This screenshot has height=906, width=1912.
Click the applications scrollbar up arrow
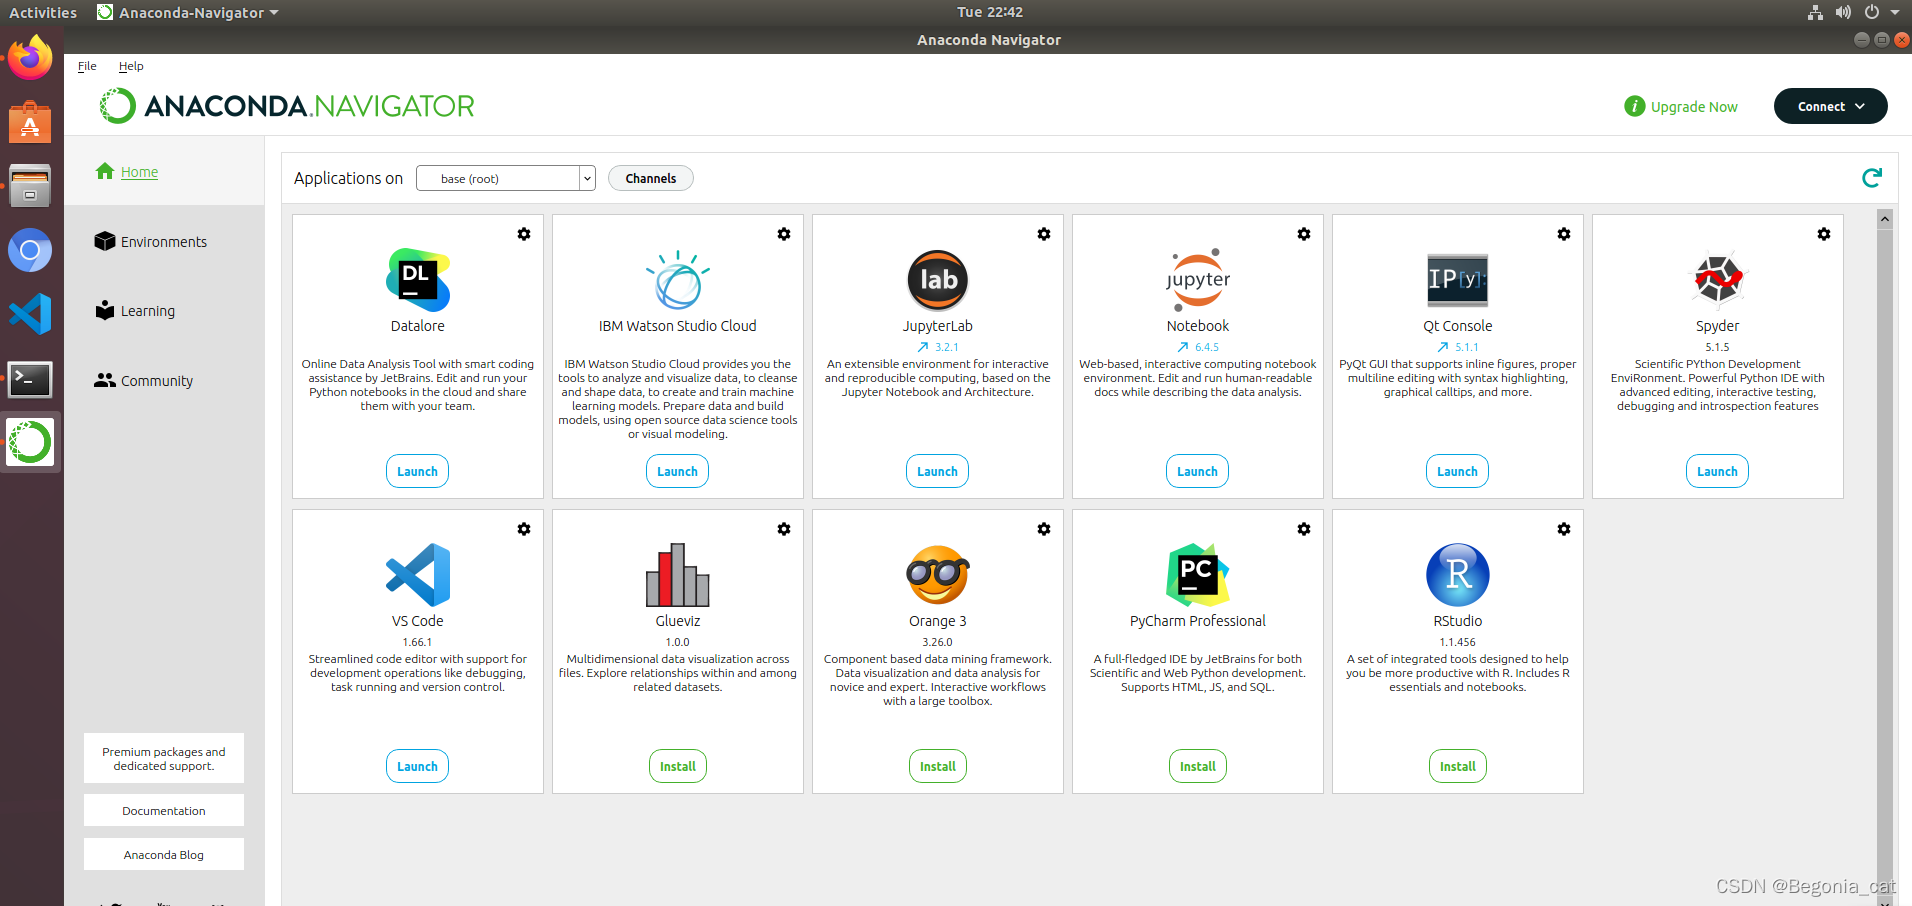point(1885,219)
